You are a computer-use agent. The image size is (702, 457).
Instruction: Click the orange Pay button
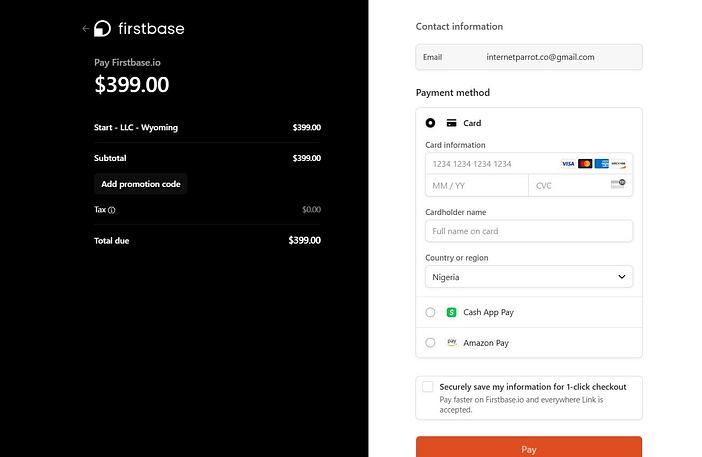point(529,448)
